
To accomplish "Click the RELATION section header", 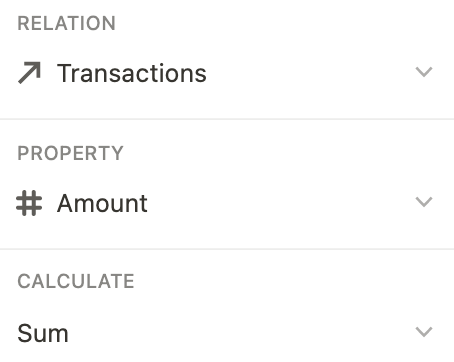I will point(66,23).
